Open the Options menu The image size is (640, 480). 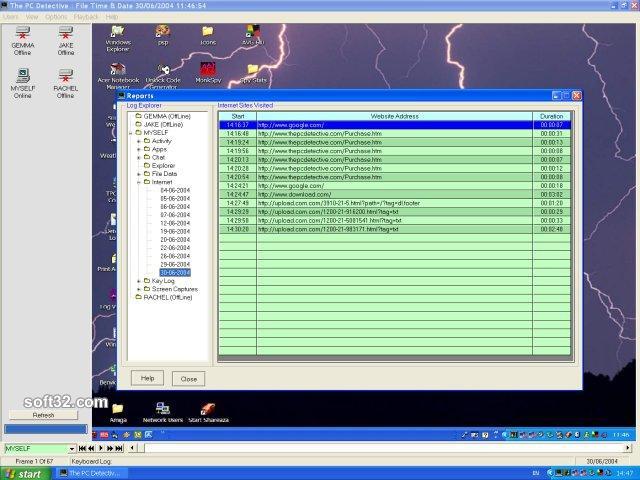click(x=56, y=17)
